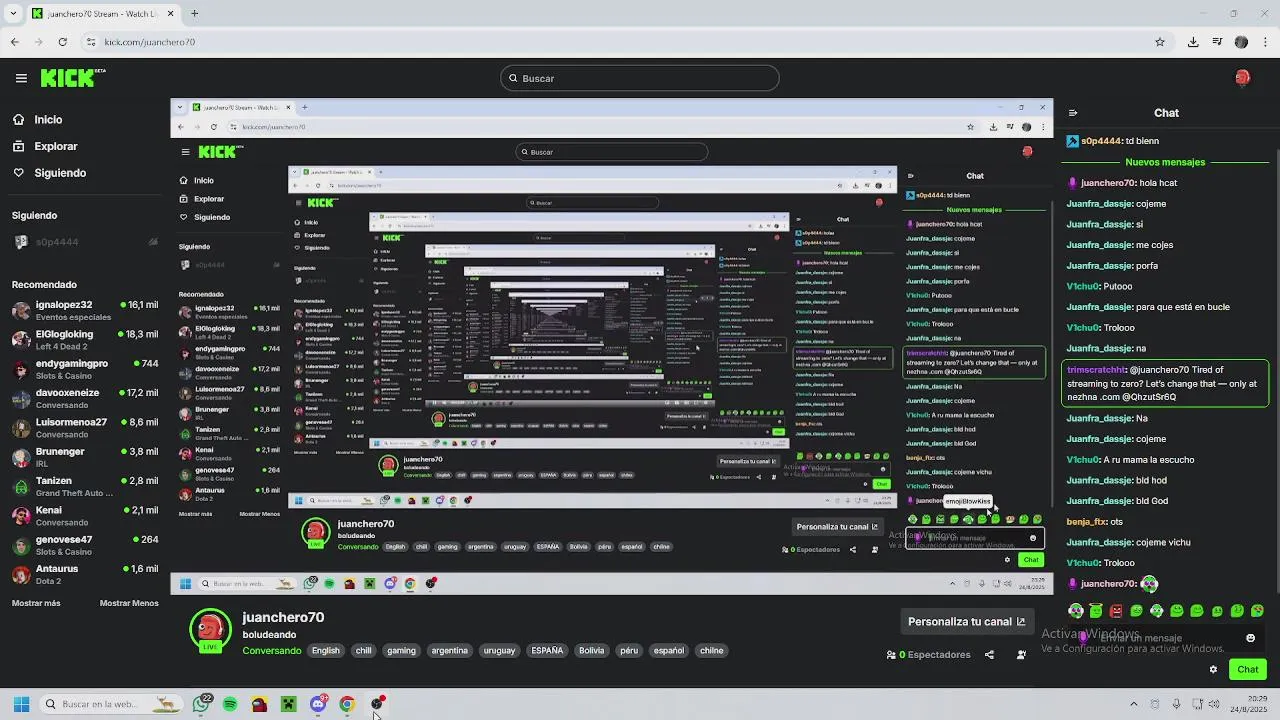The height and width of the screenshot is (720, 1280).
Task: Reload the page with the outer browser's refresh icon
Action: [62, 42]
